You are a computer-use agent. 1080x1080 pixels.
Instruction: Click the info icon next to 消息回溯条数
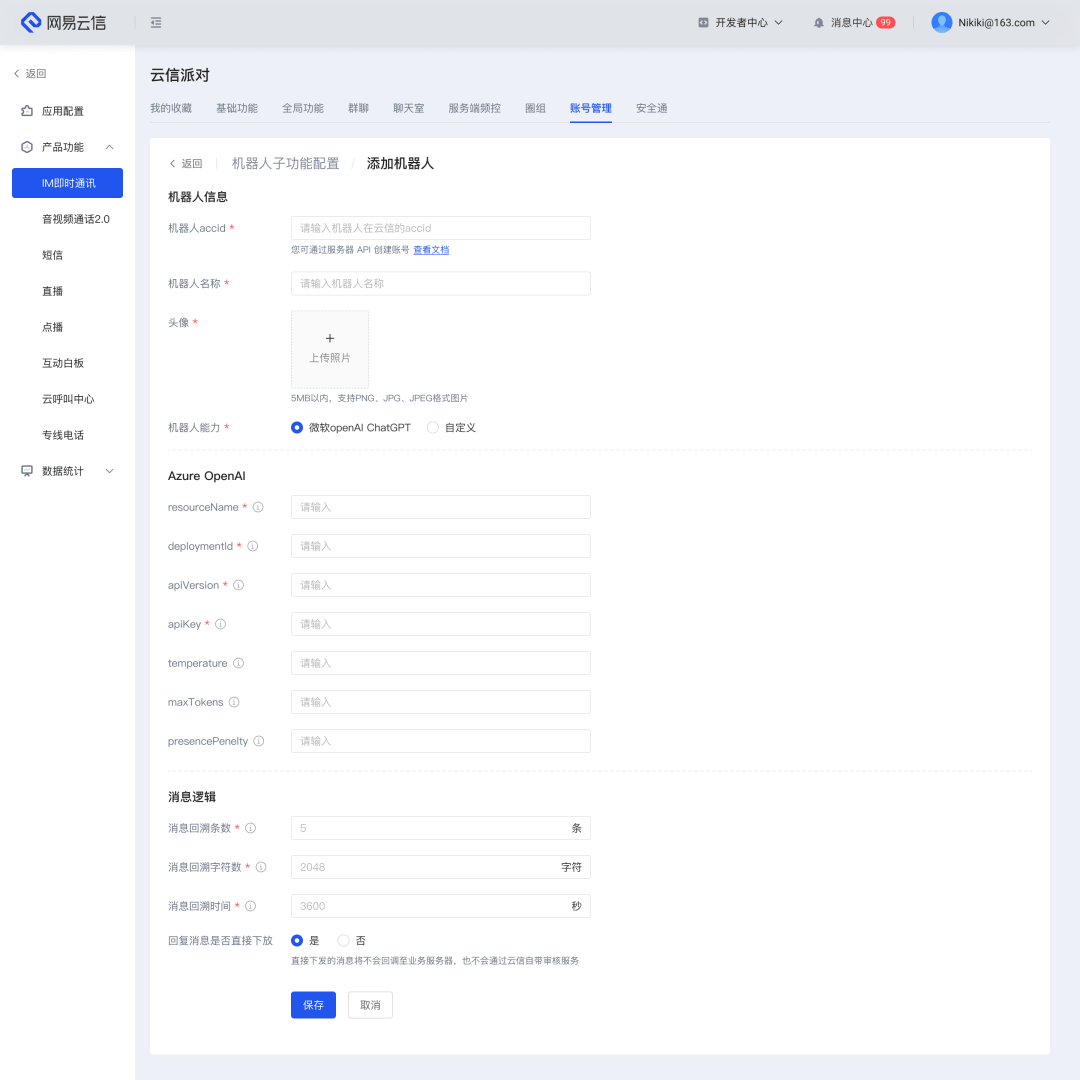click(250, 828)
